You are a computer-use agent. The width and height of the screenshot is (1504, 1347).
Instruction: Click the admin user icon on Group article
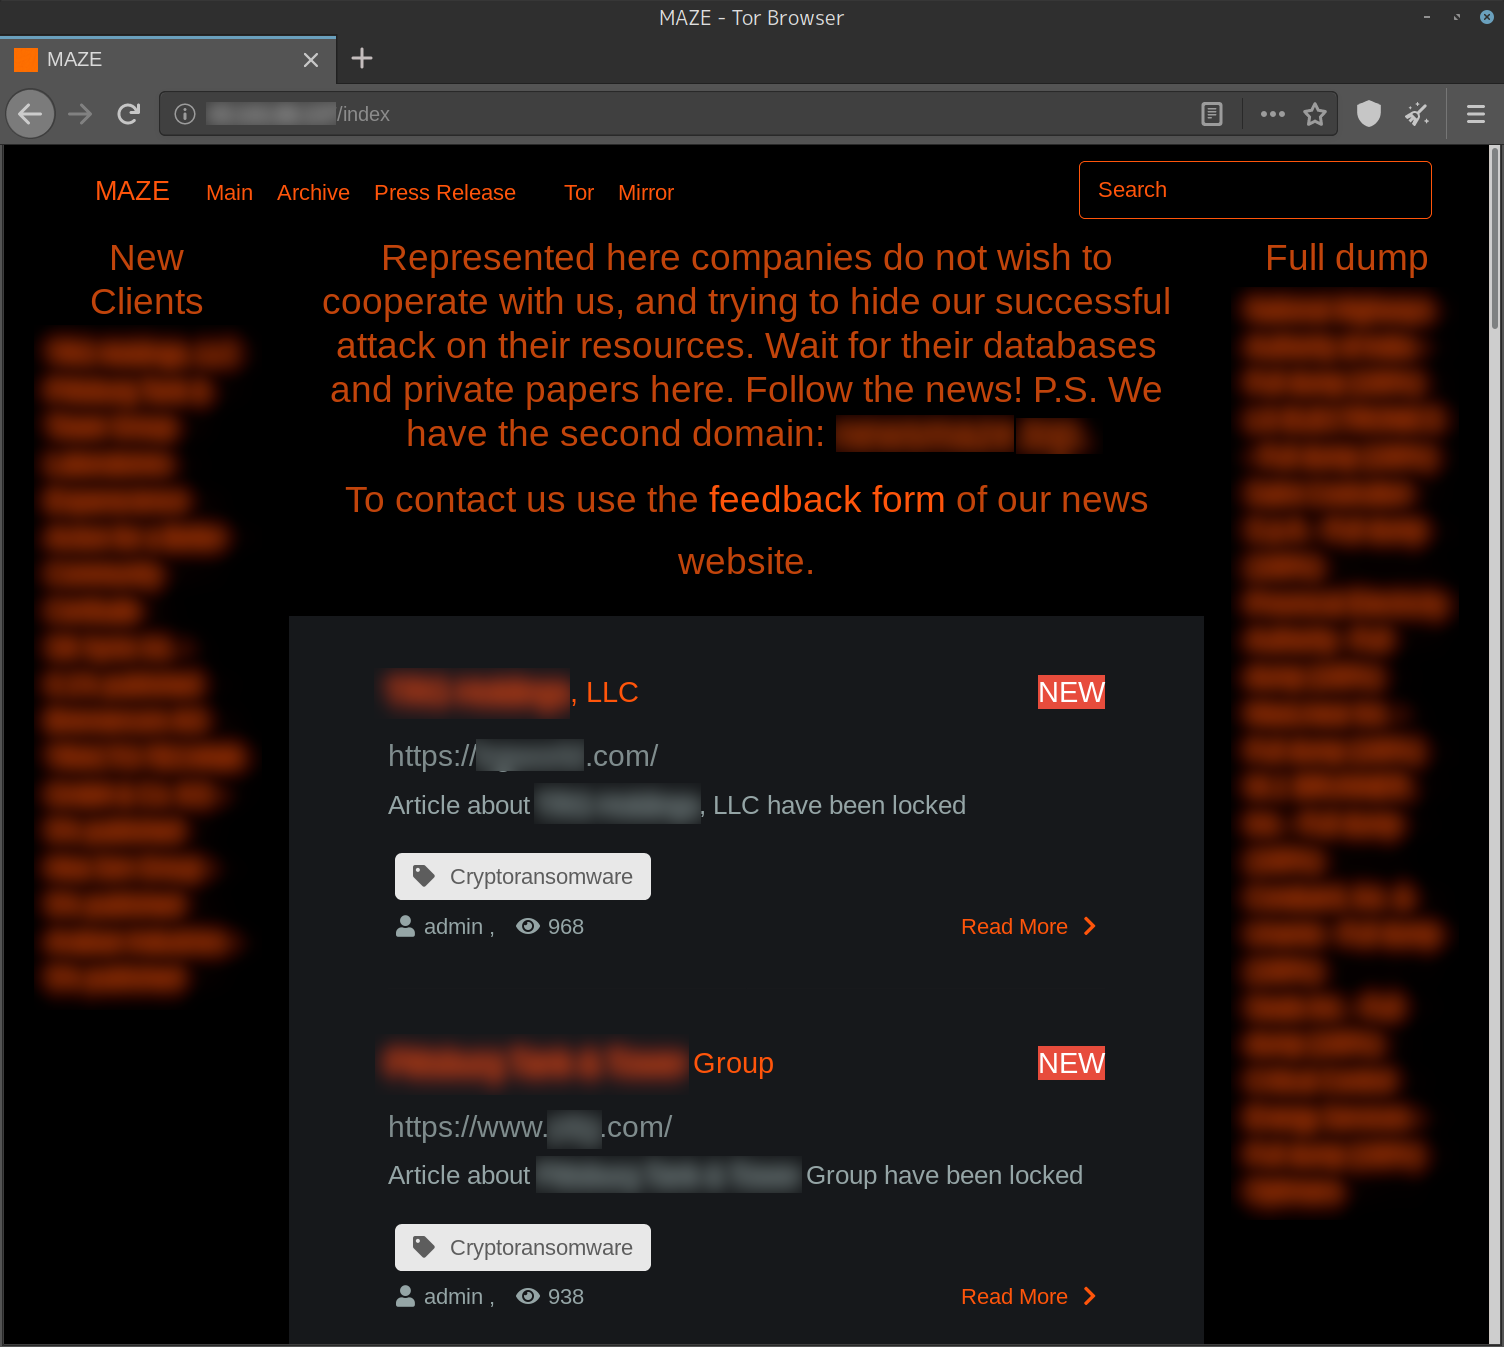pyautogui.click(x=405, y=1296)
